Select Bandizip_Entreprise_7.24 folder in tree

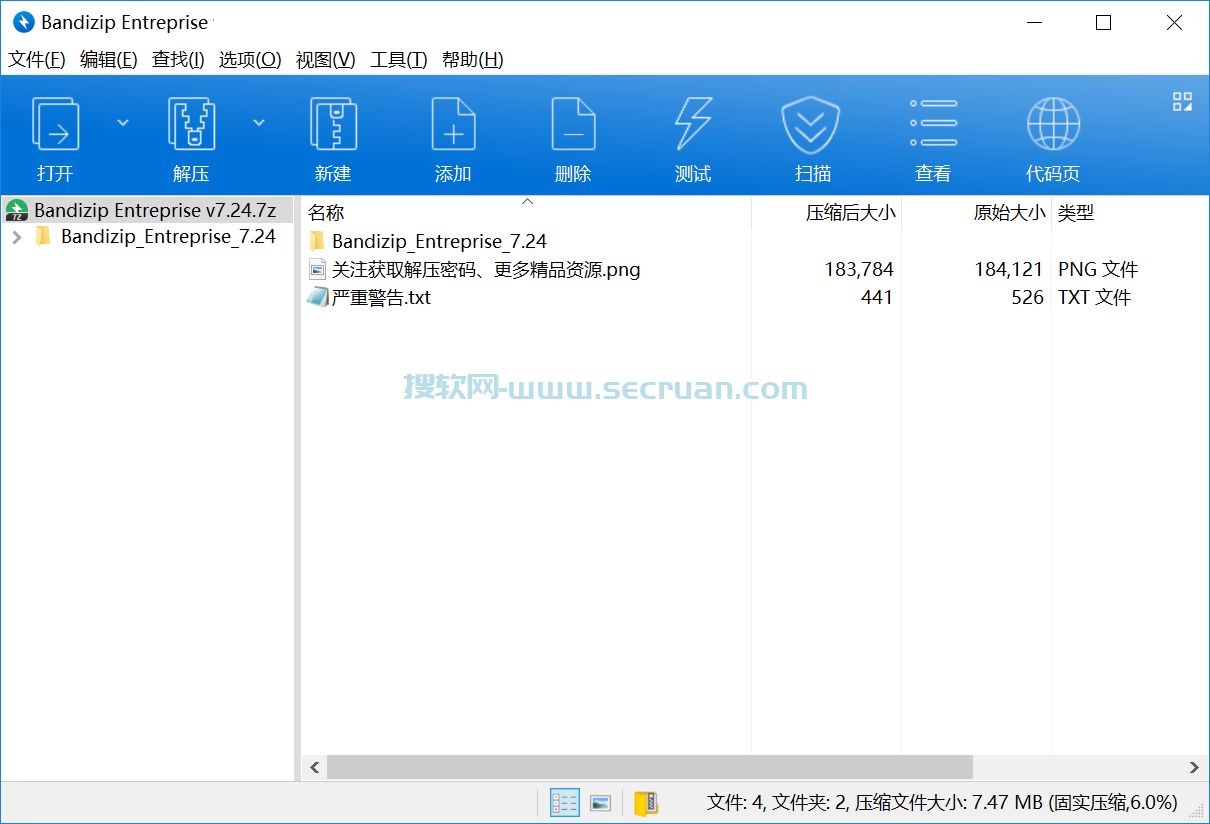pyautogui.click(x=168, y=237)
